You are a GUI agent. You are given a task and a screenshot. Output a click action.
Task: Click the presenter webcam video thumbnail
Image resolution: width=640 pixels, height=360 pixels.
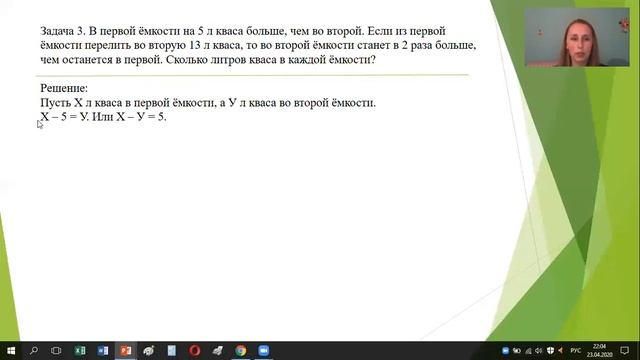pyautogui.click(x=577, y=37)
